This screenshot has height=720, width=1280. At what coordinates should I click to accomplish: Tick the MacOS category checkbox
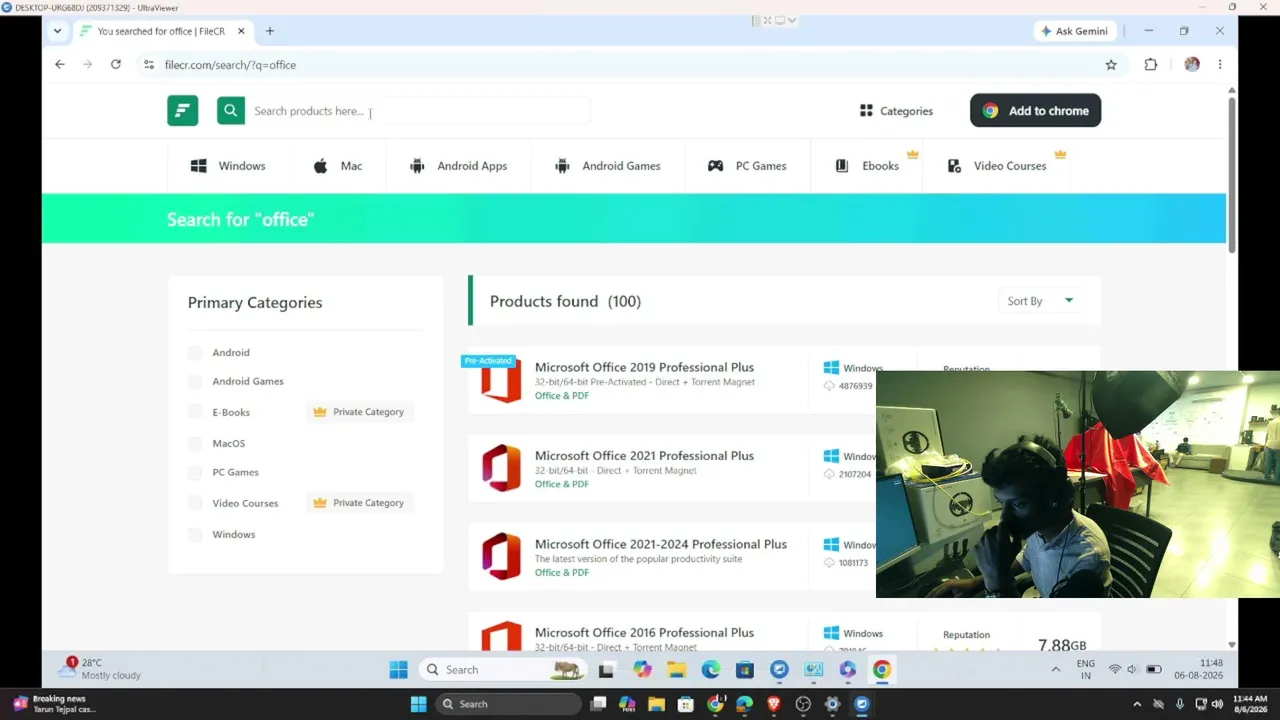pos(195,443)
